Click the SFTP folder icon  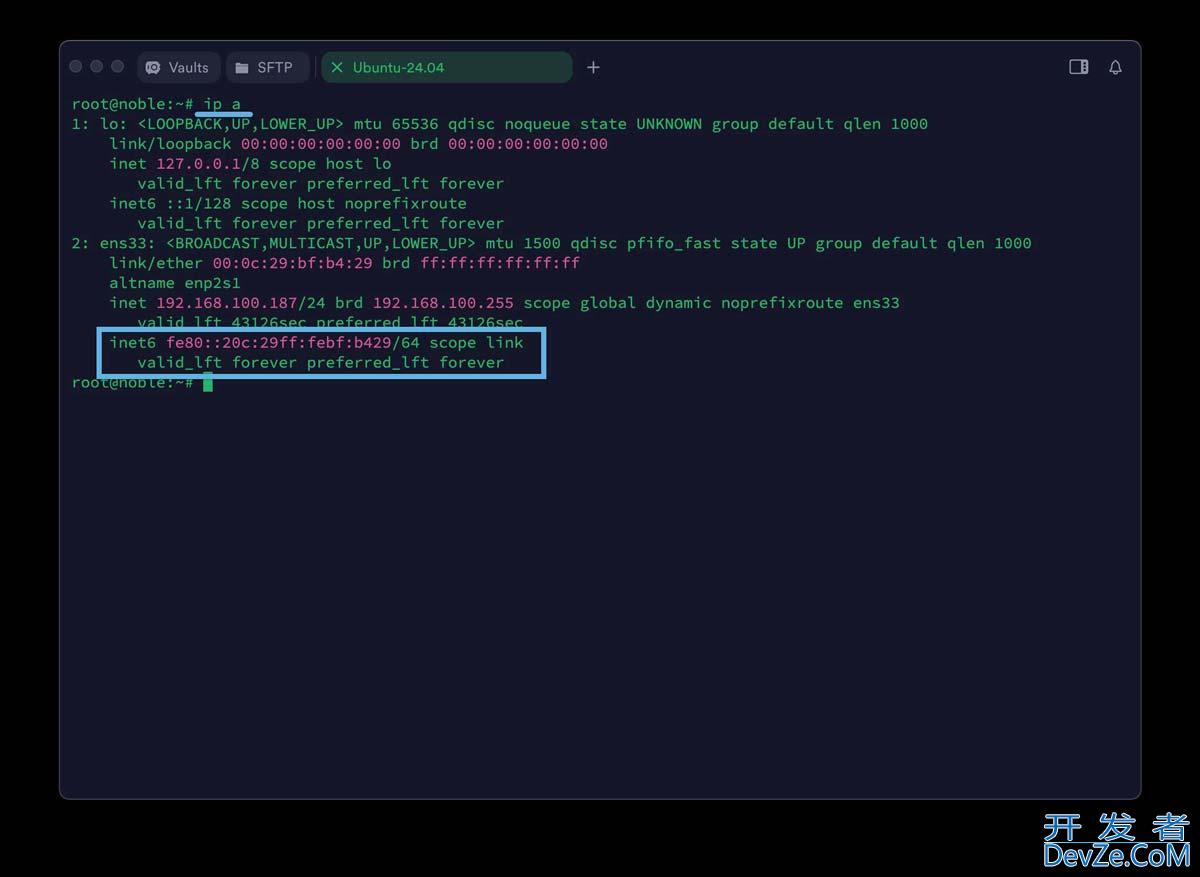(x=242, y=68)
